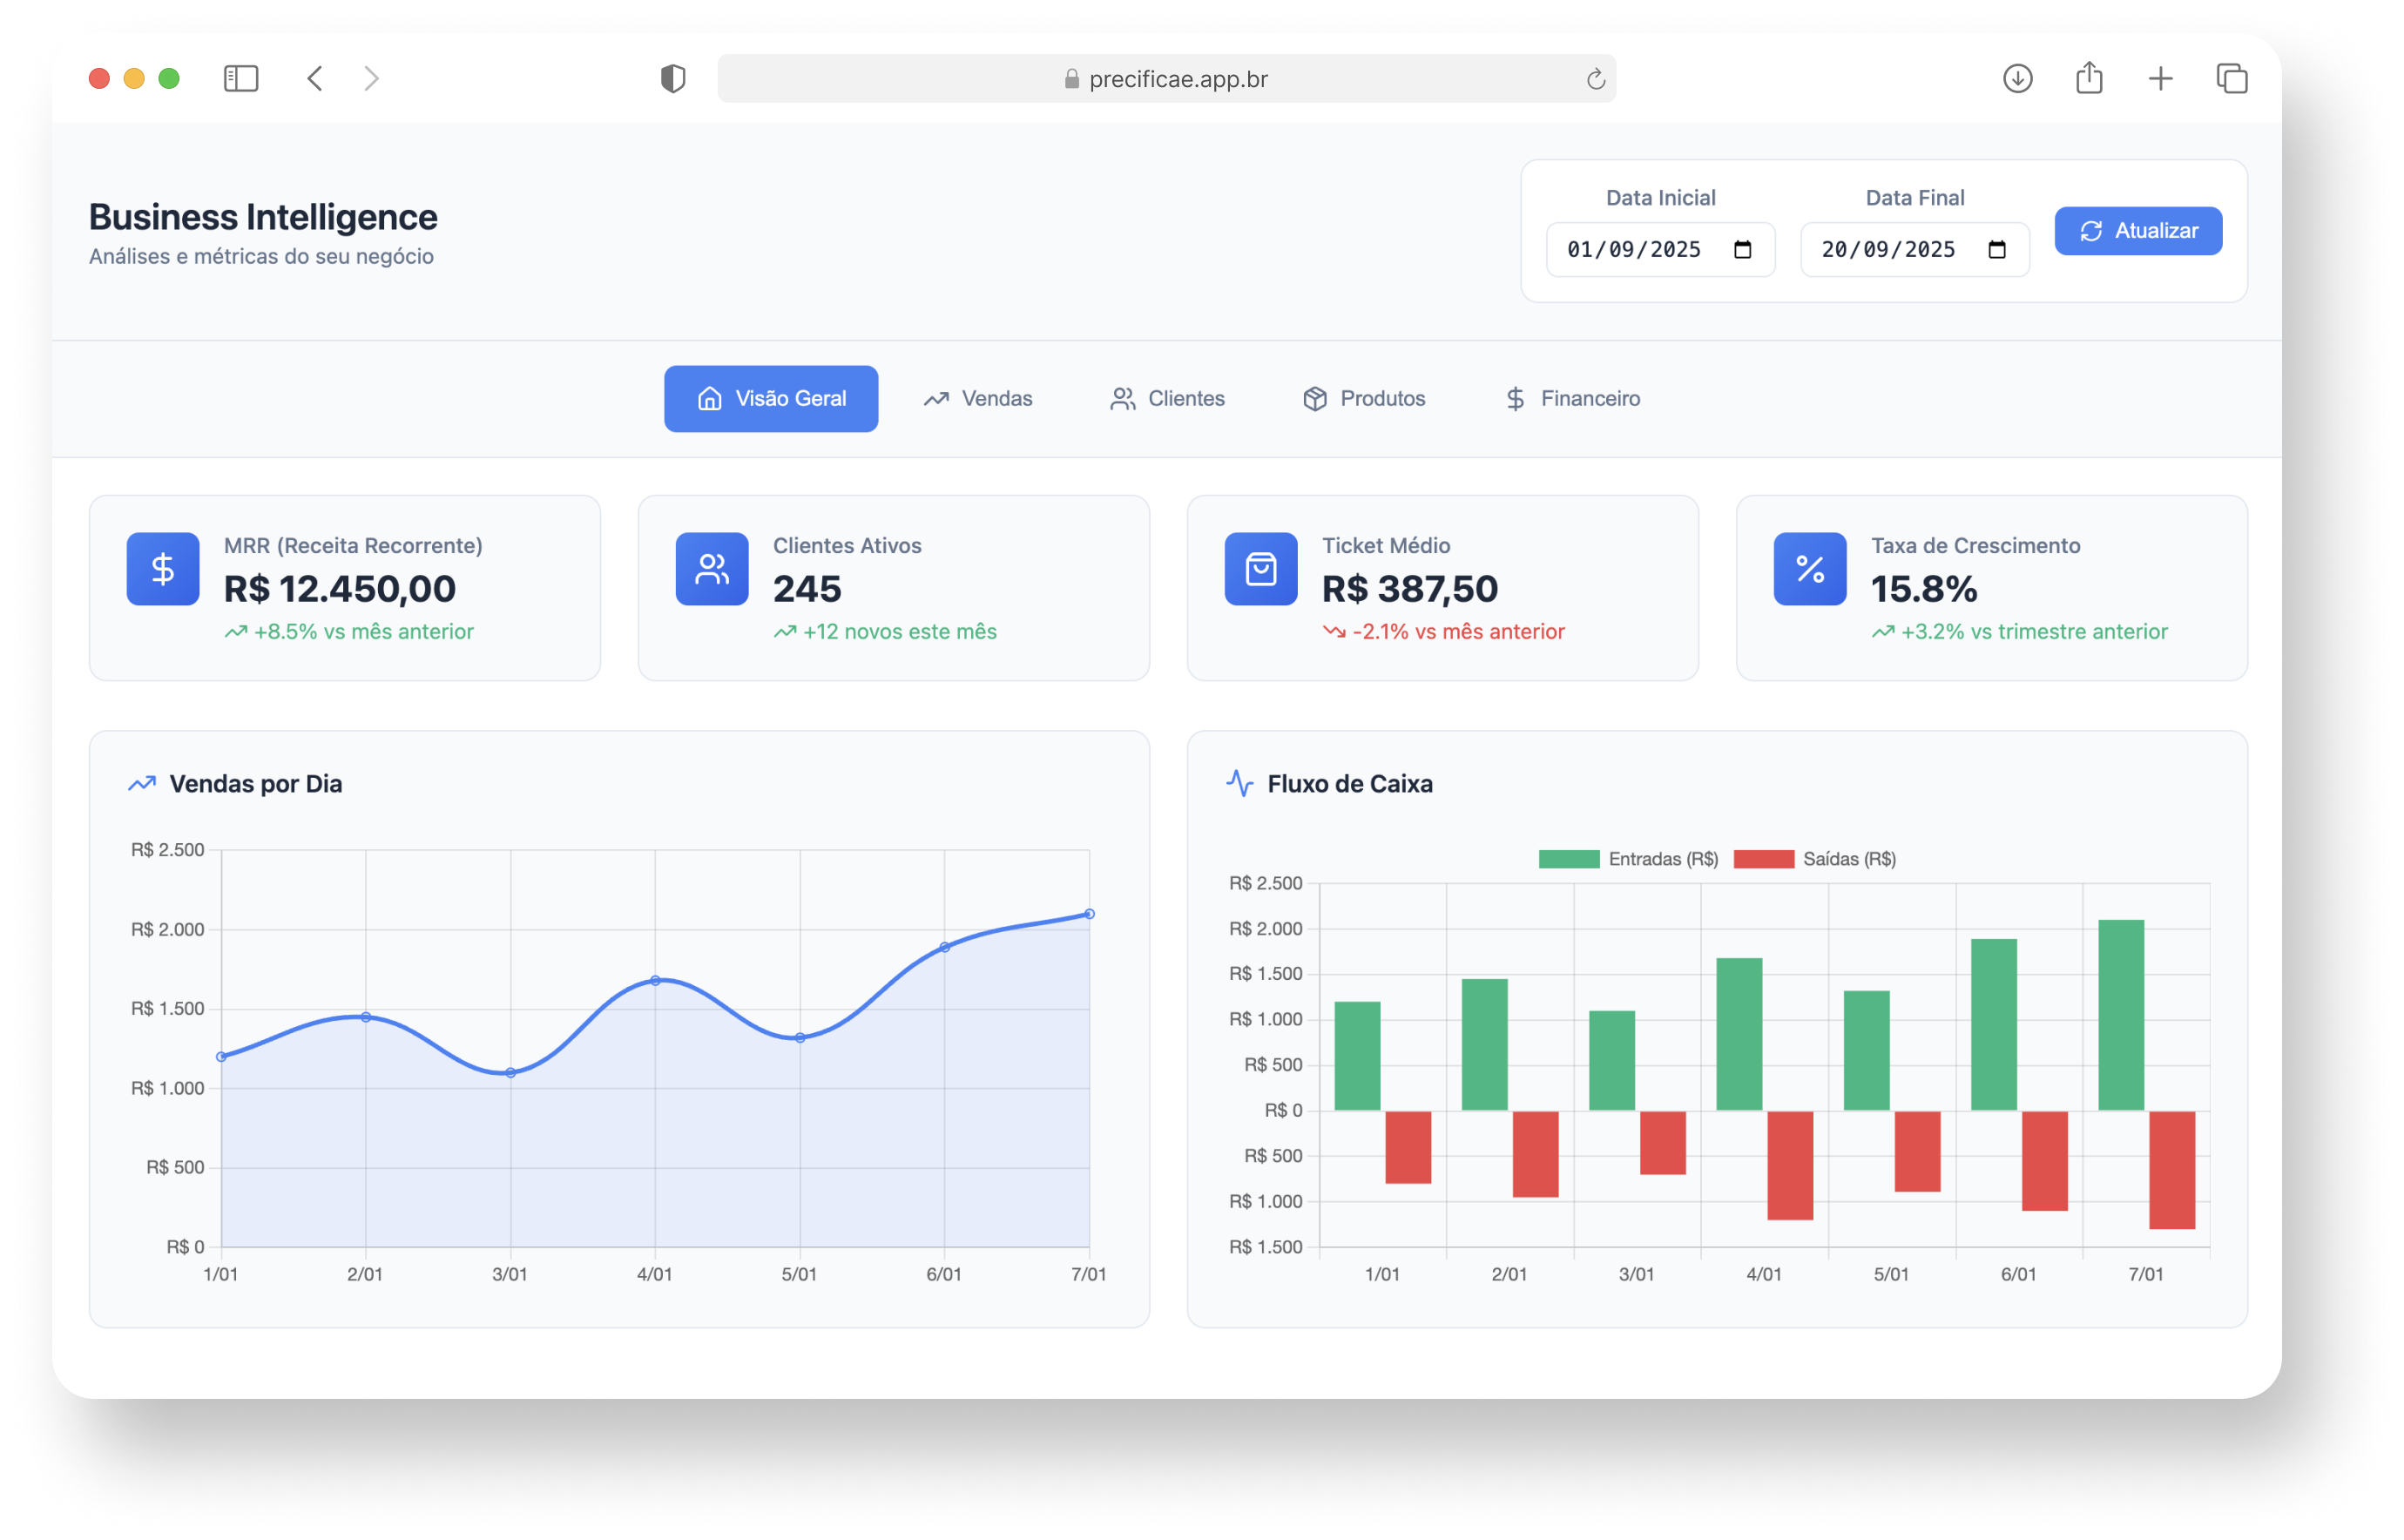
Task: Click the dollar icon on the MRR card
Action: pos(161,568)
